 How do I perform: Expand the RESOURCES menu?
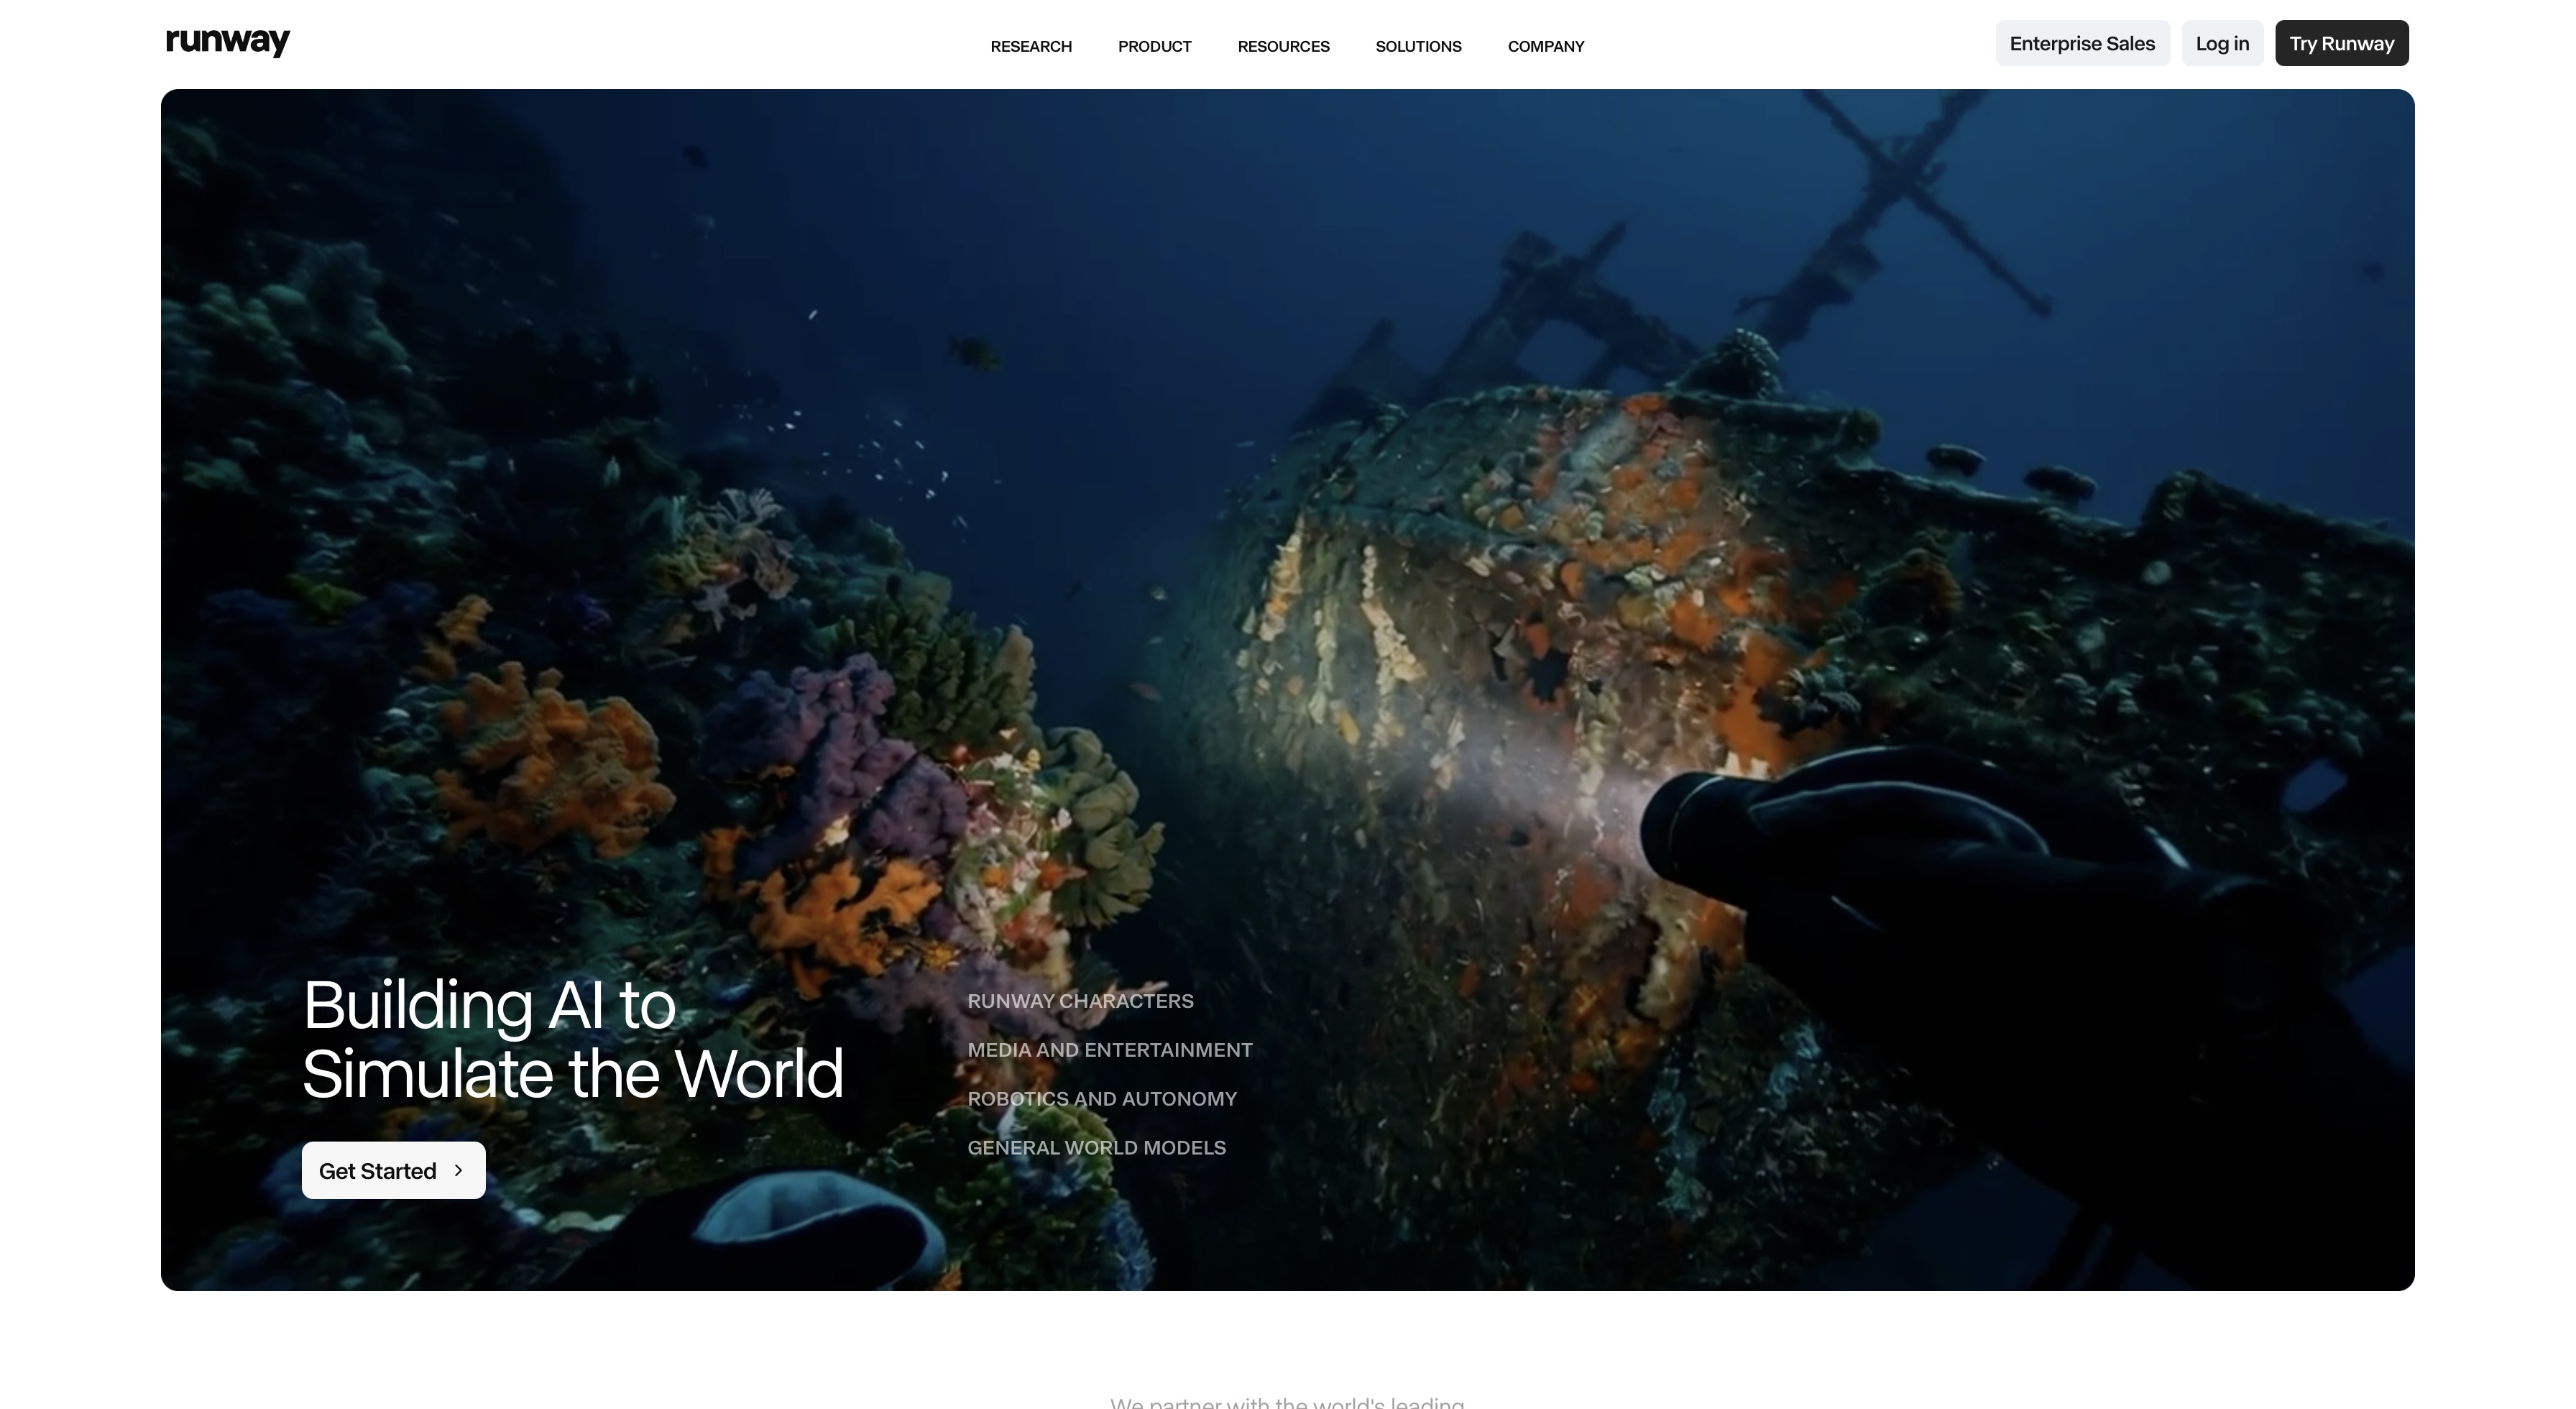pyautogui.click(x=1283, y=46)
